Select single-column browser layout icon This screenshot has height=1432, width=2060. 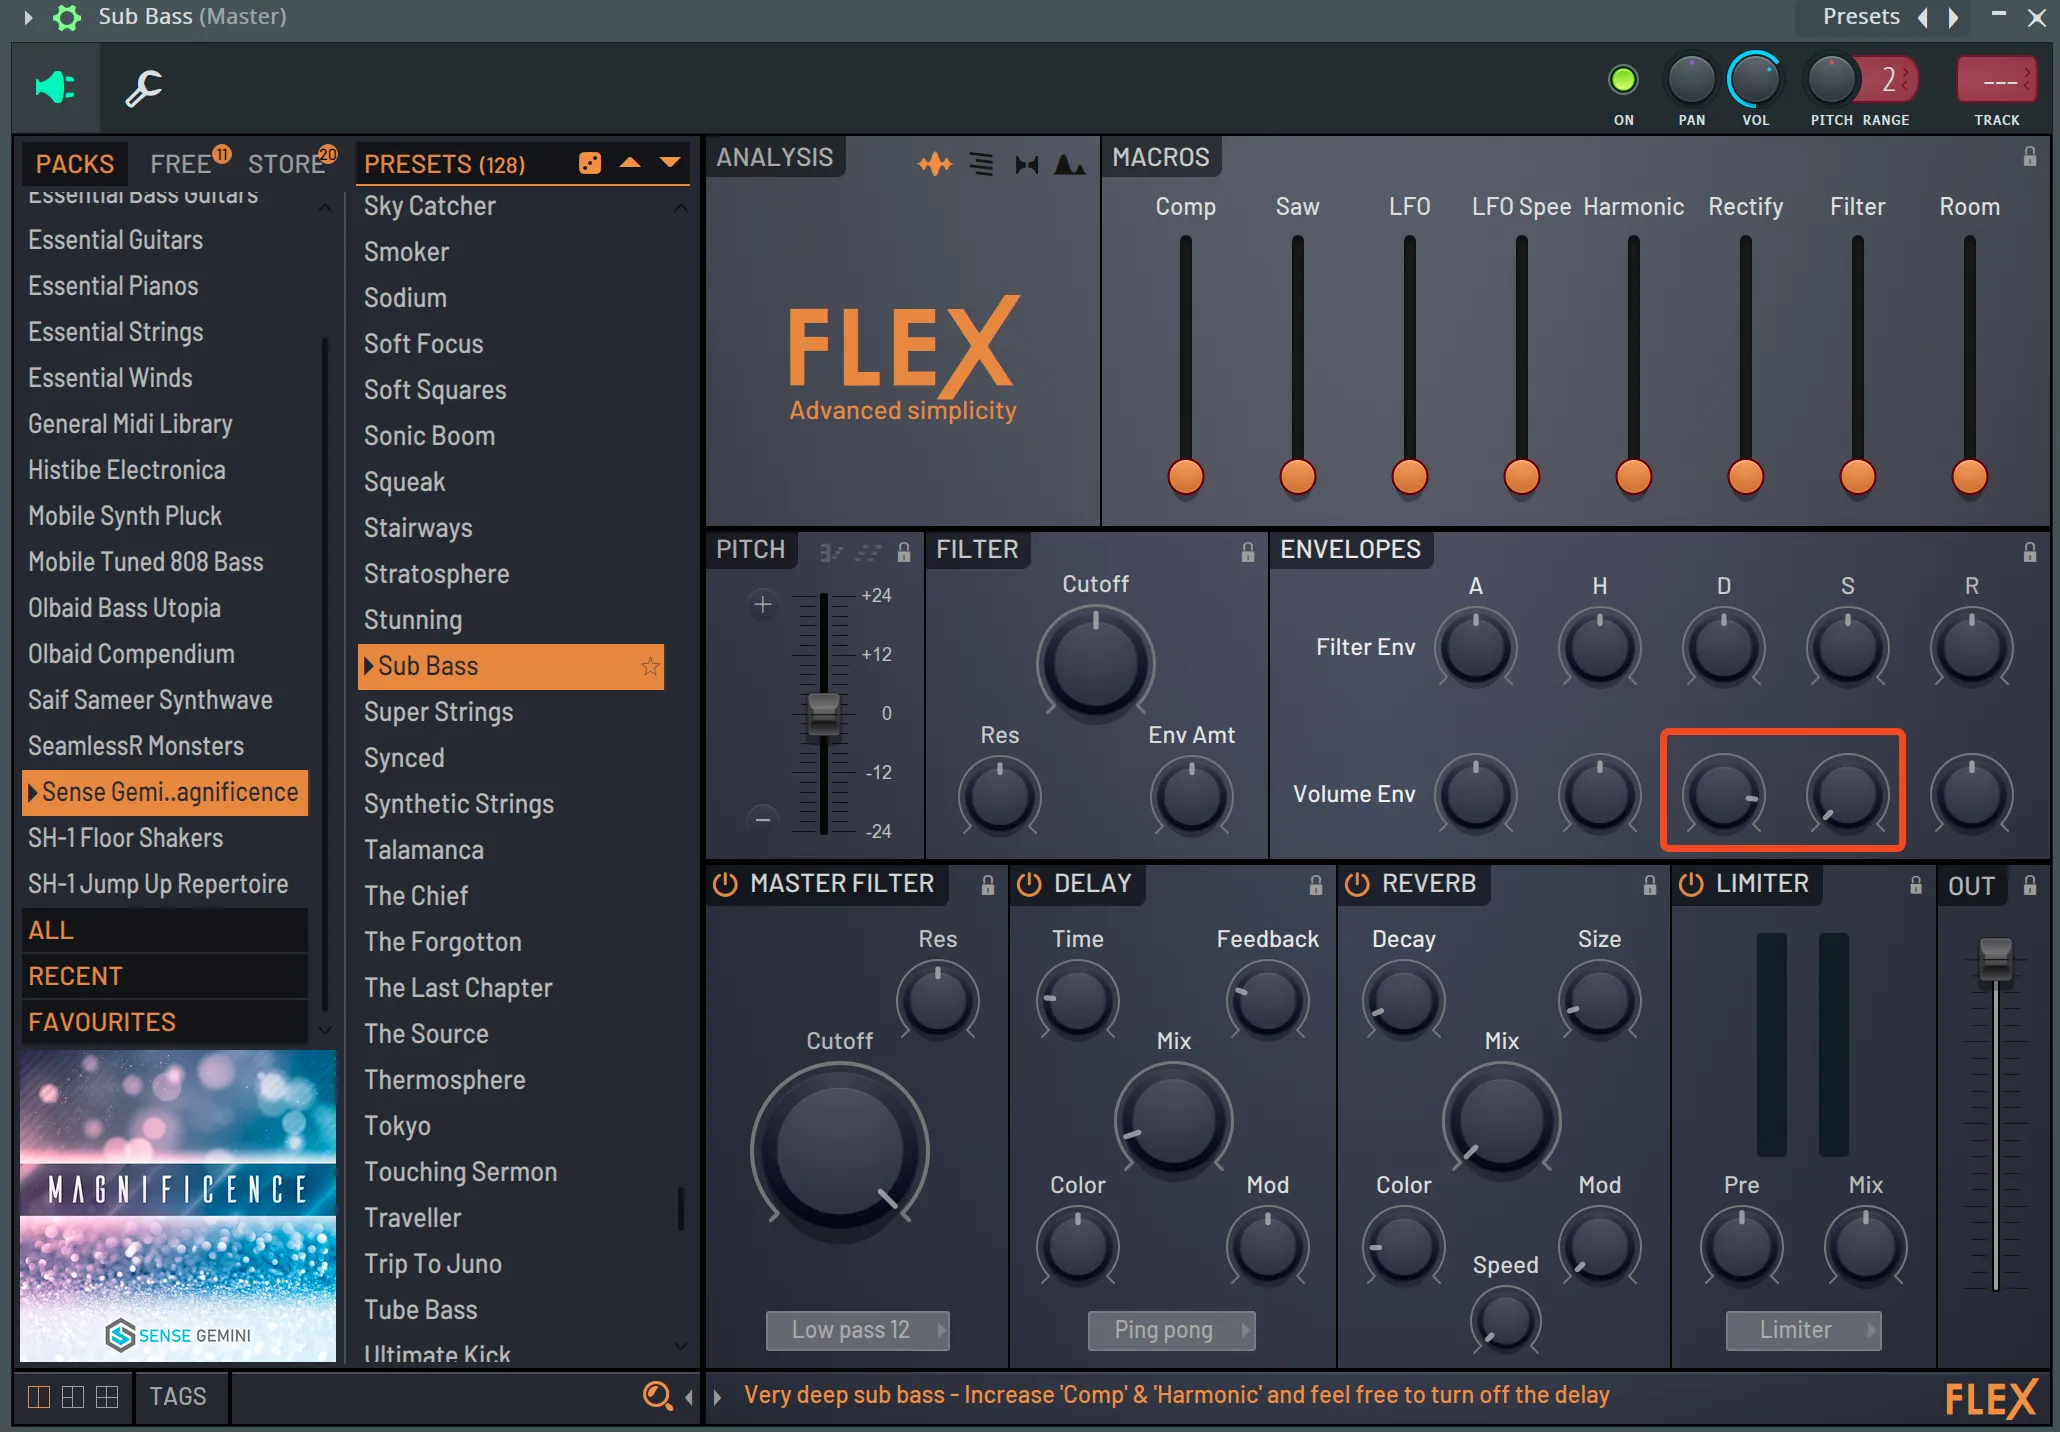click(x=39, y=1396)
